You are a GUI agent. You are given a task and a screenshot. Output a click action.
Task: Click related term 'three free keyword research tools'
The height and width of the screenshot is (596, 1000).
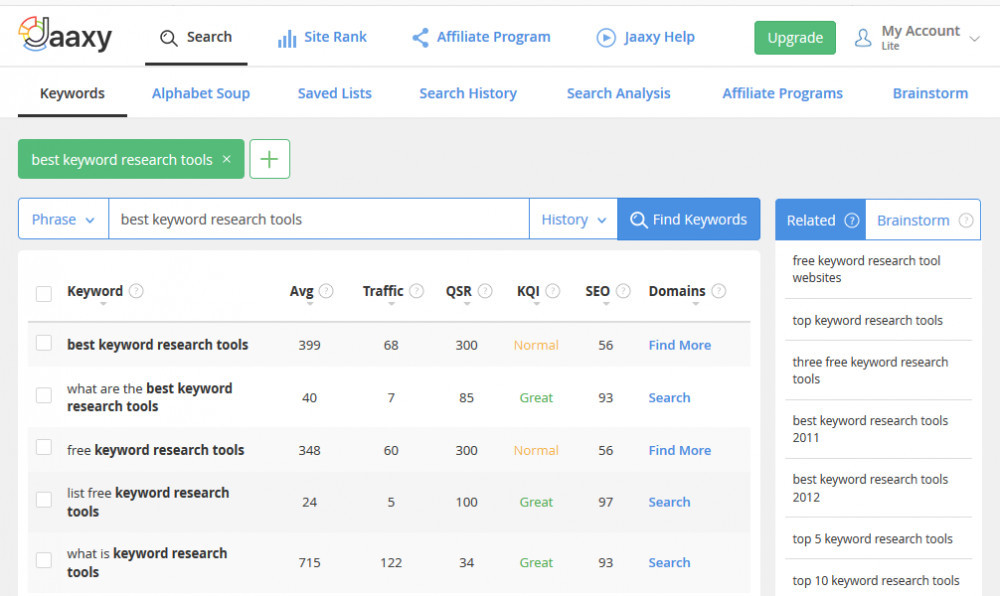pos(871,370)
